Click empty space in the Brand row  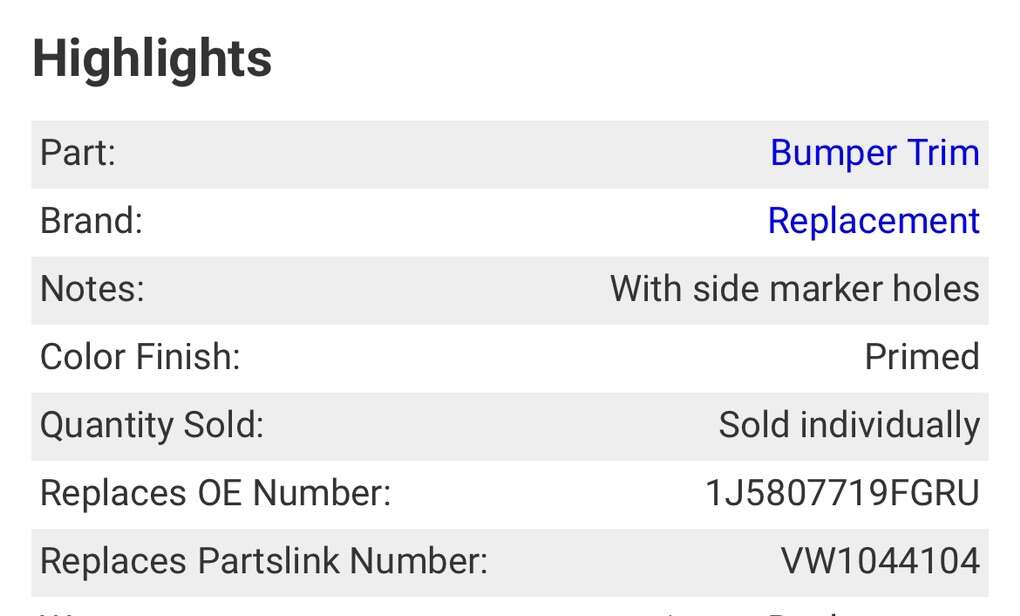[x=450, y=221]
